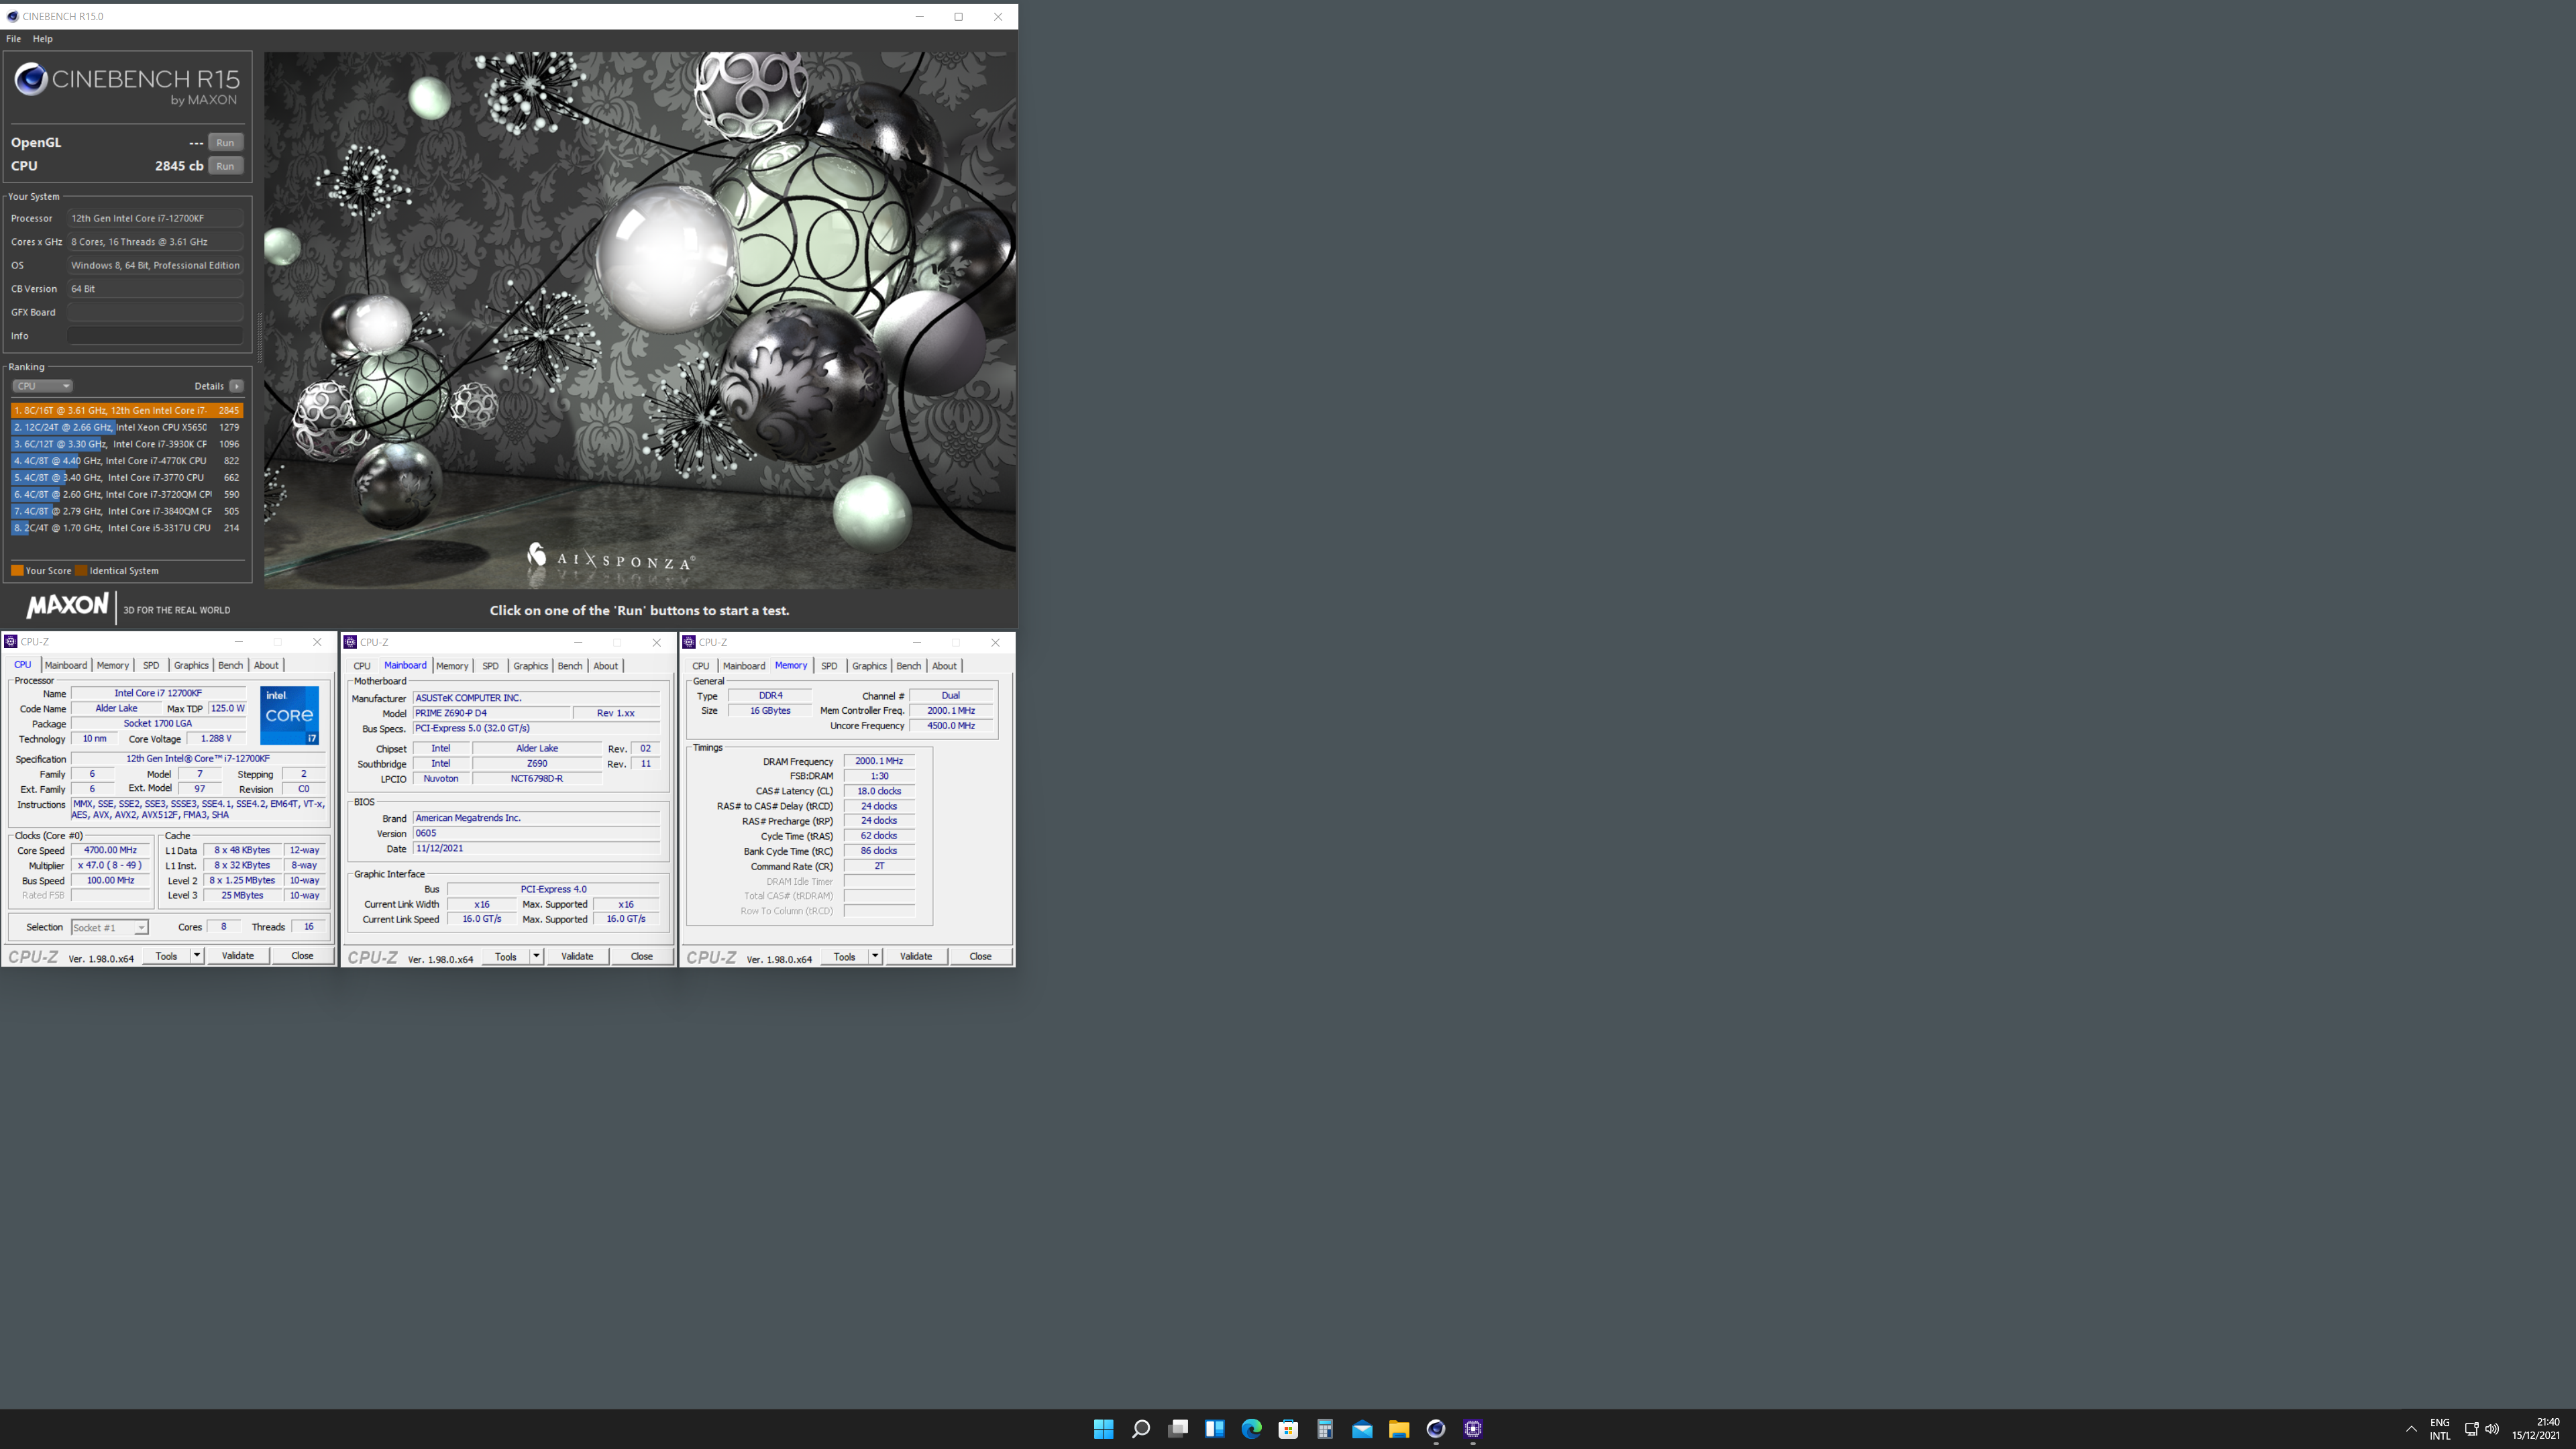This screenshot has height=1449, width=2576.
Task: Click the 2845 cb CPU score
Action: click(x=179, y=166)
